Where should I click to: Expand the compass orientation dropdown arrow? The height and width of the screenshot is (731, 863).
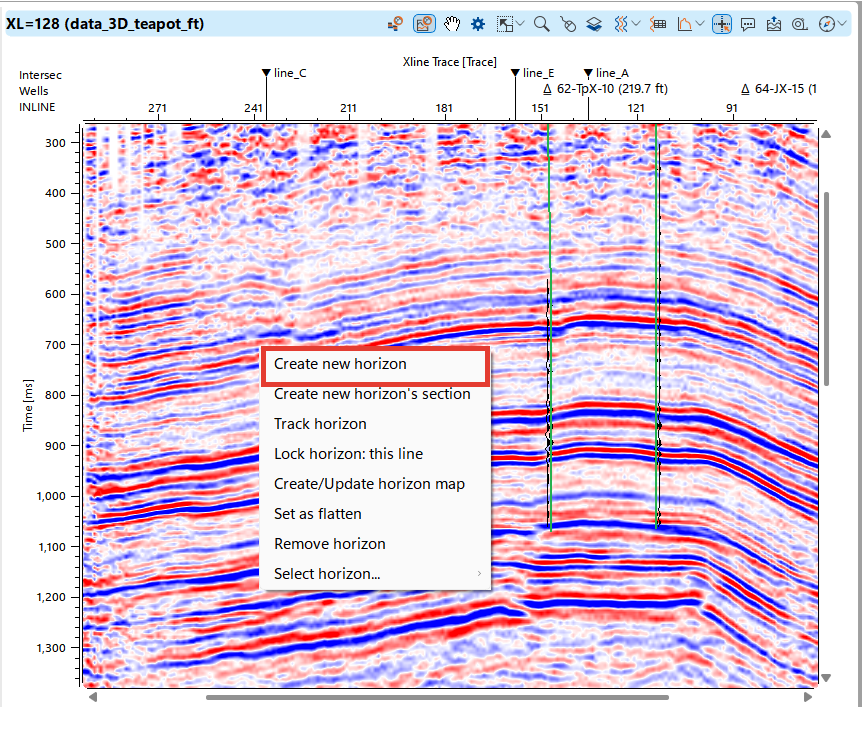[x=842, y=23]
